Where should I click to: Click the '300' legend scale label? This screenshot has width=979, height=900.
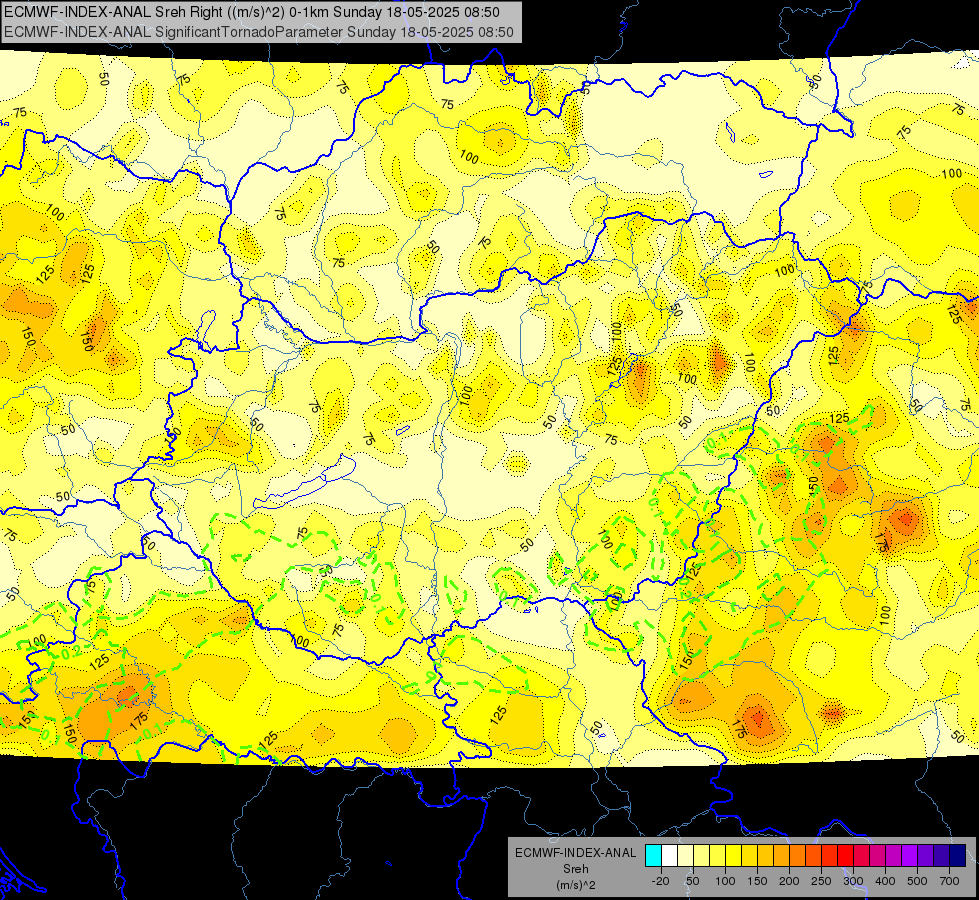853,881
